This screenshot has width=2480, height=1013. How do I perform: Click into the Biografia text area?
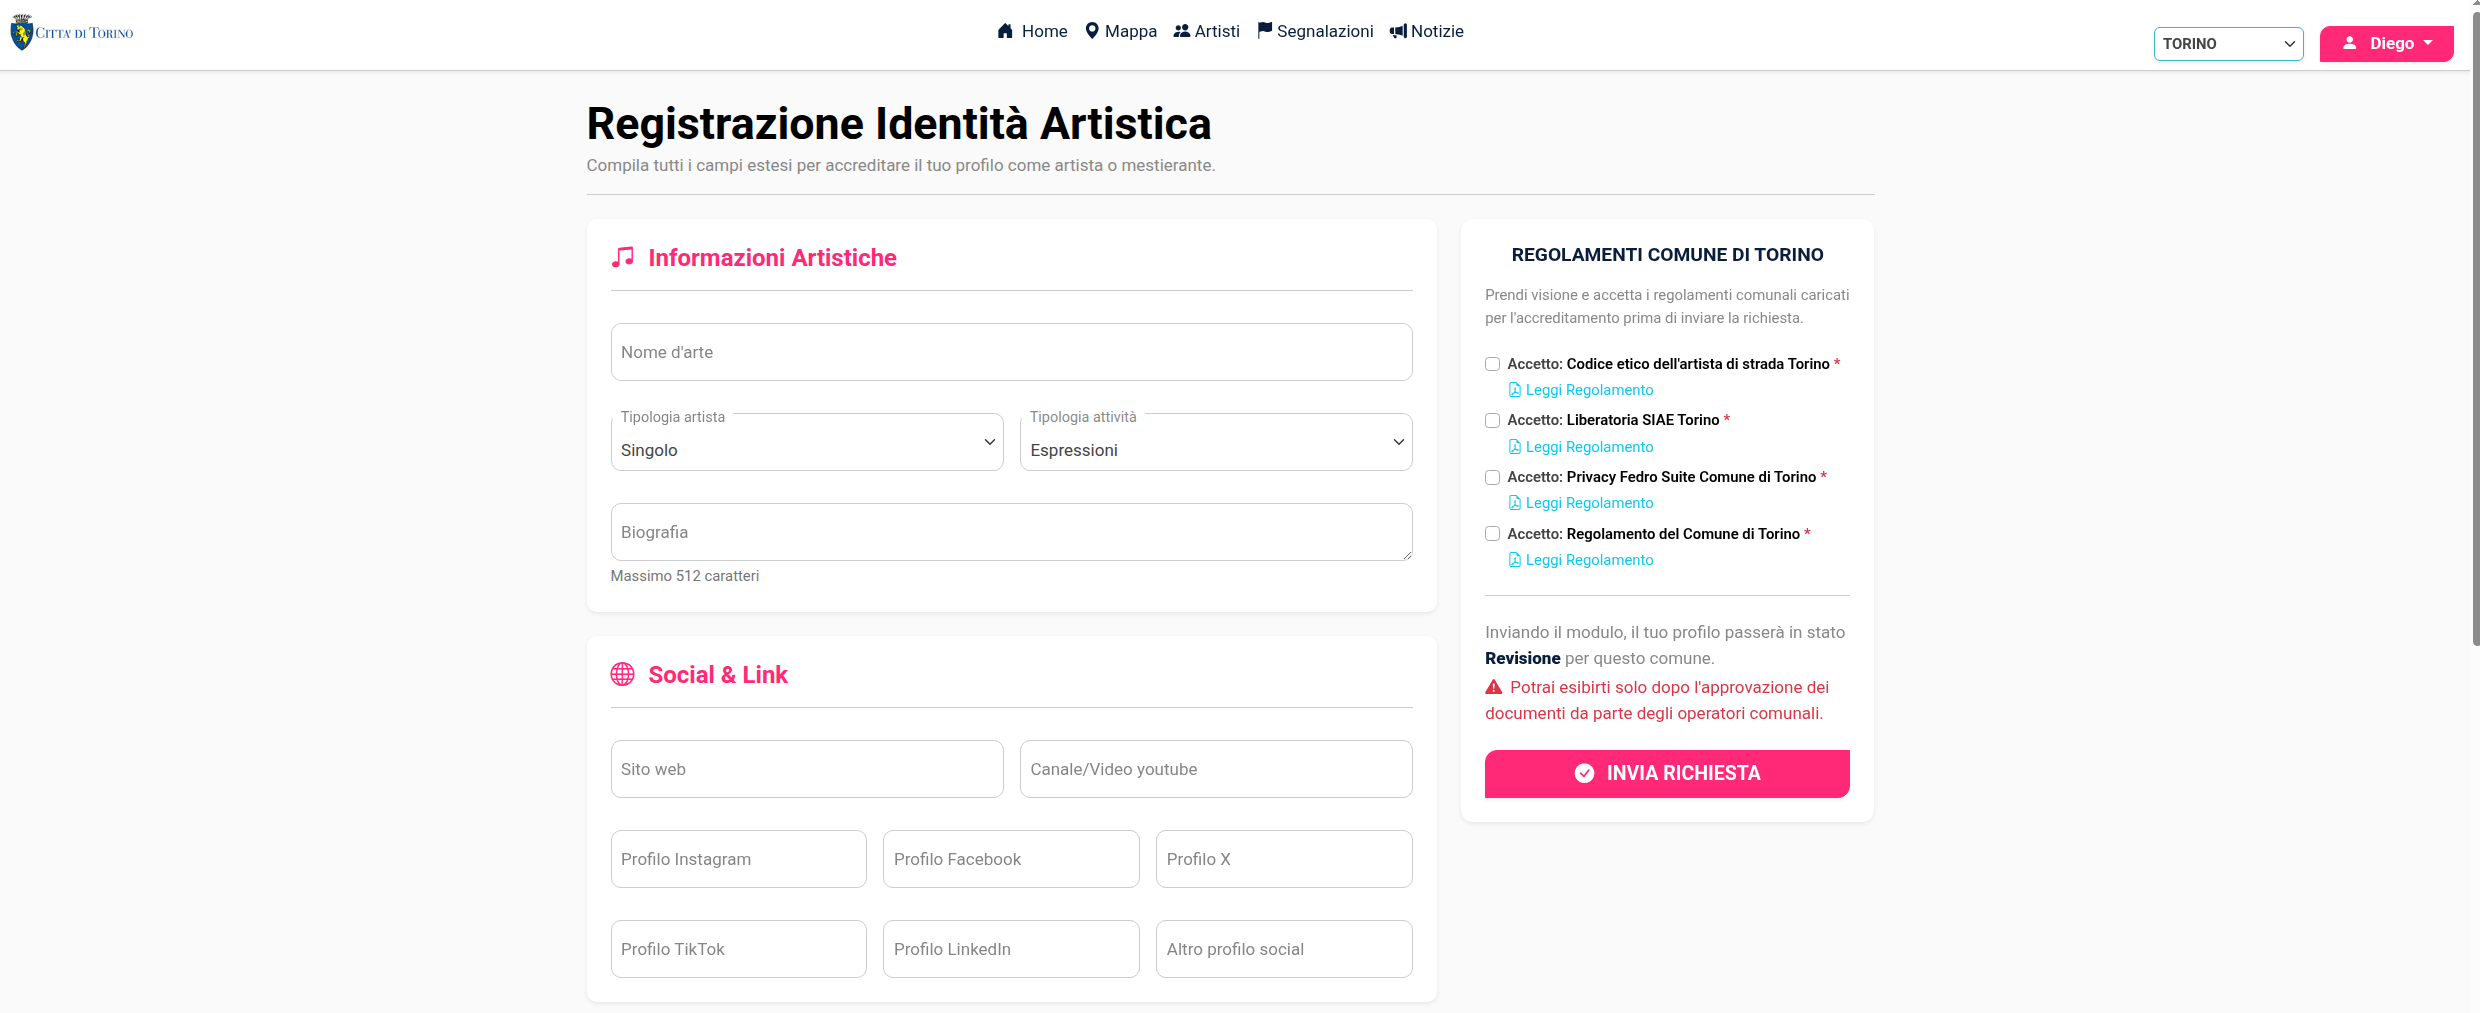[x=1011, y=532]
